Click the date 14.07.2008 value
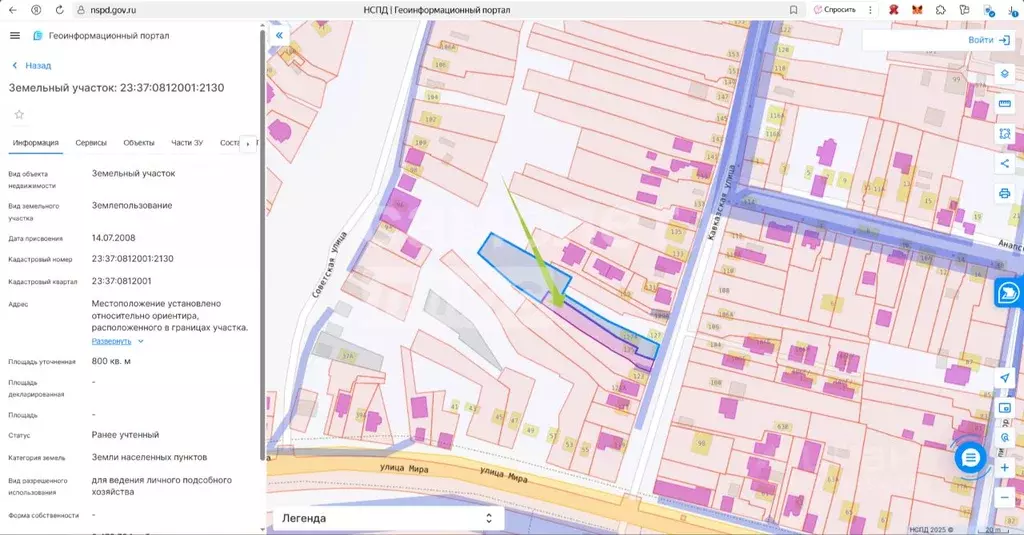Image resolution: width=1024 pixels, height=535 pixels. [114, 238]
